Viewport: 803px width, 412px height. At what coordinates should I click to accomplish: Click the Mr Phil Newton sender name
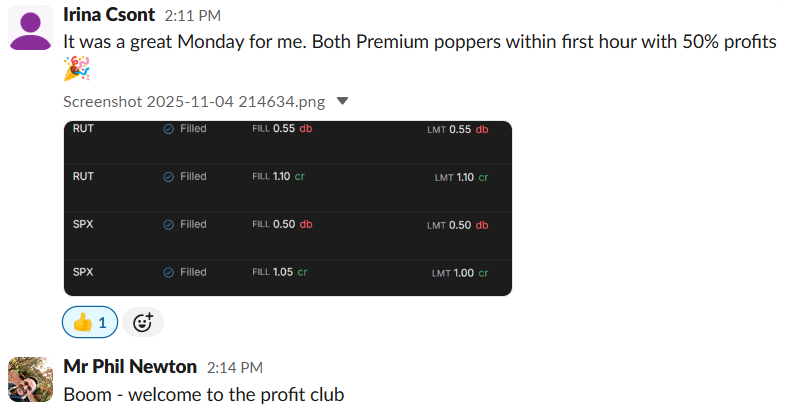point(130,367)
